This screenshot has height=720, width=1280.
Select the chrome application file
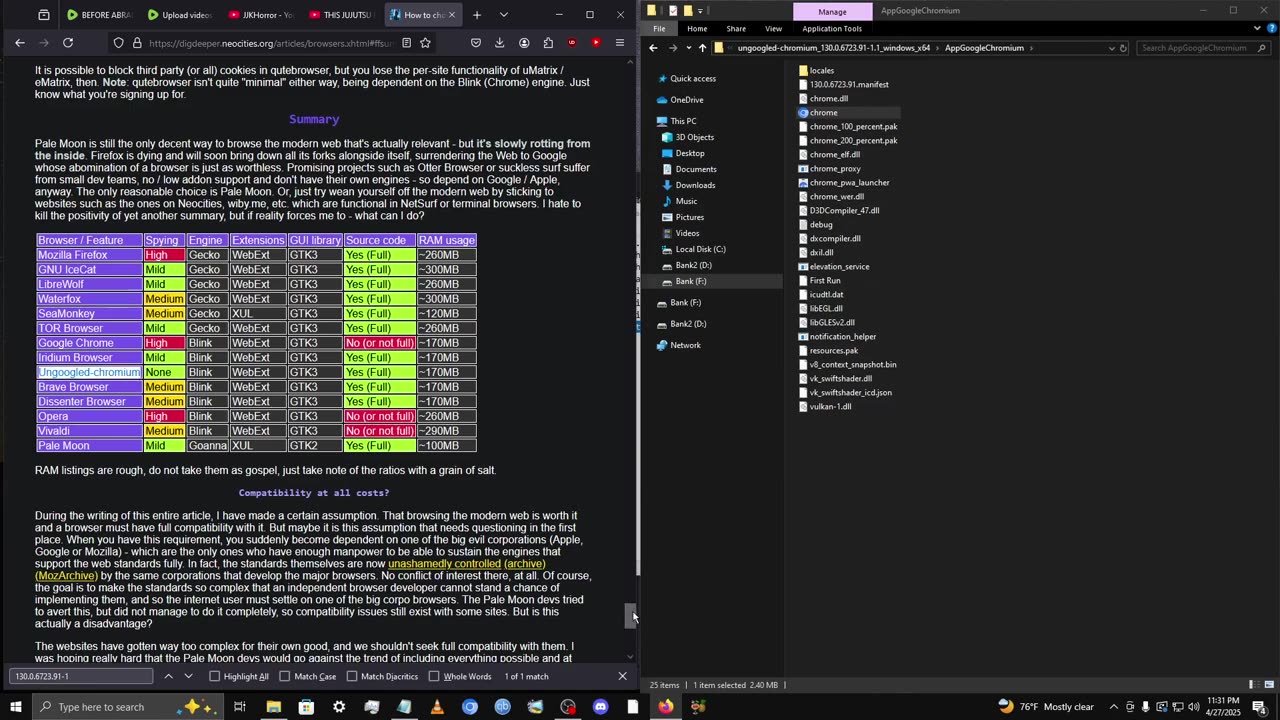(823, 113)
